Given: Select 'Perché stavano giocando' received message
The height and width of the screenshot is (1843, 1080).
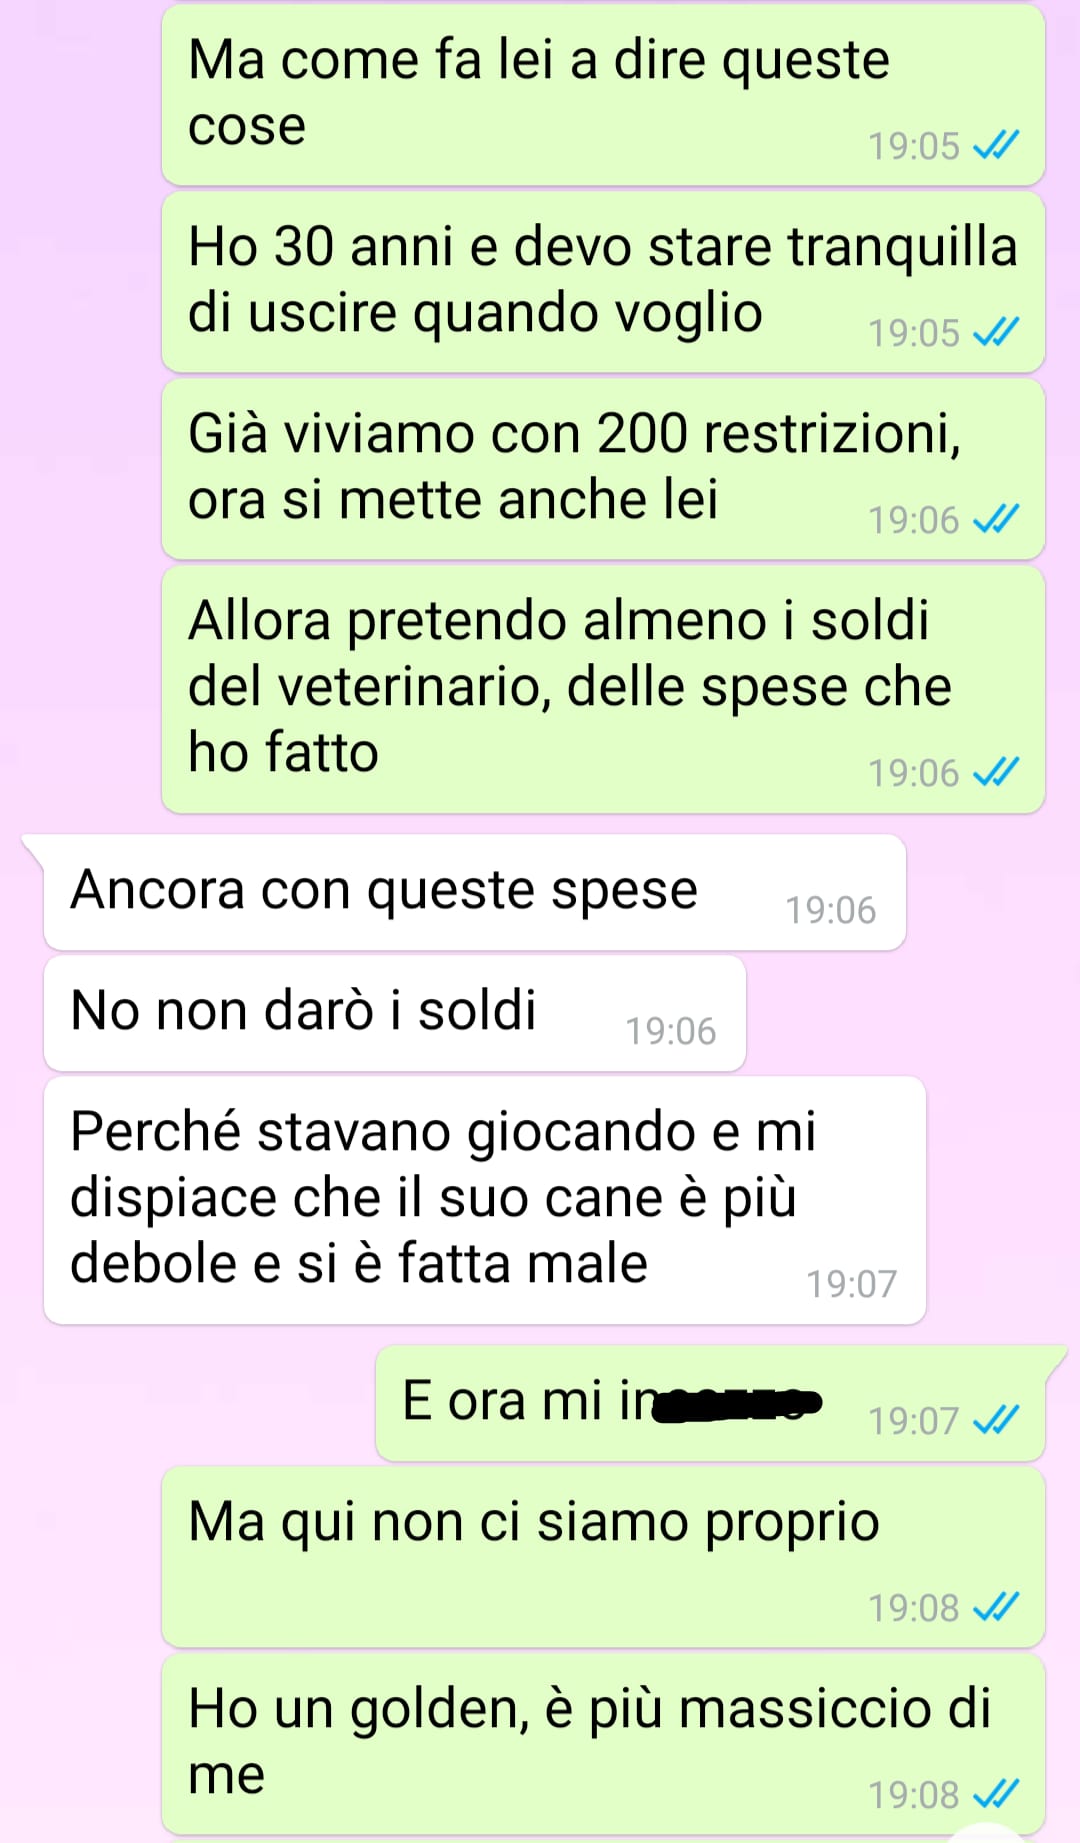Looking at the screenshot, I should [x=485, y=1200].
